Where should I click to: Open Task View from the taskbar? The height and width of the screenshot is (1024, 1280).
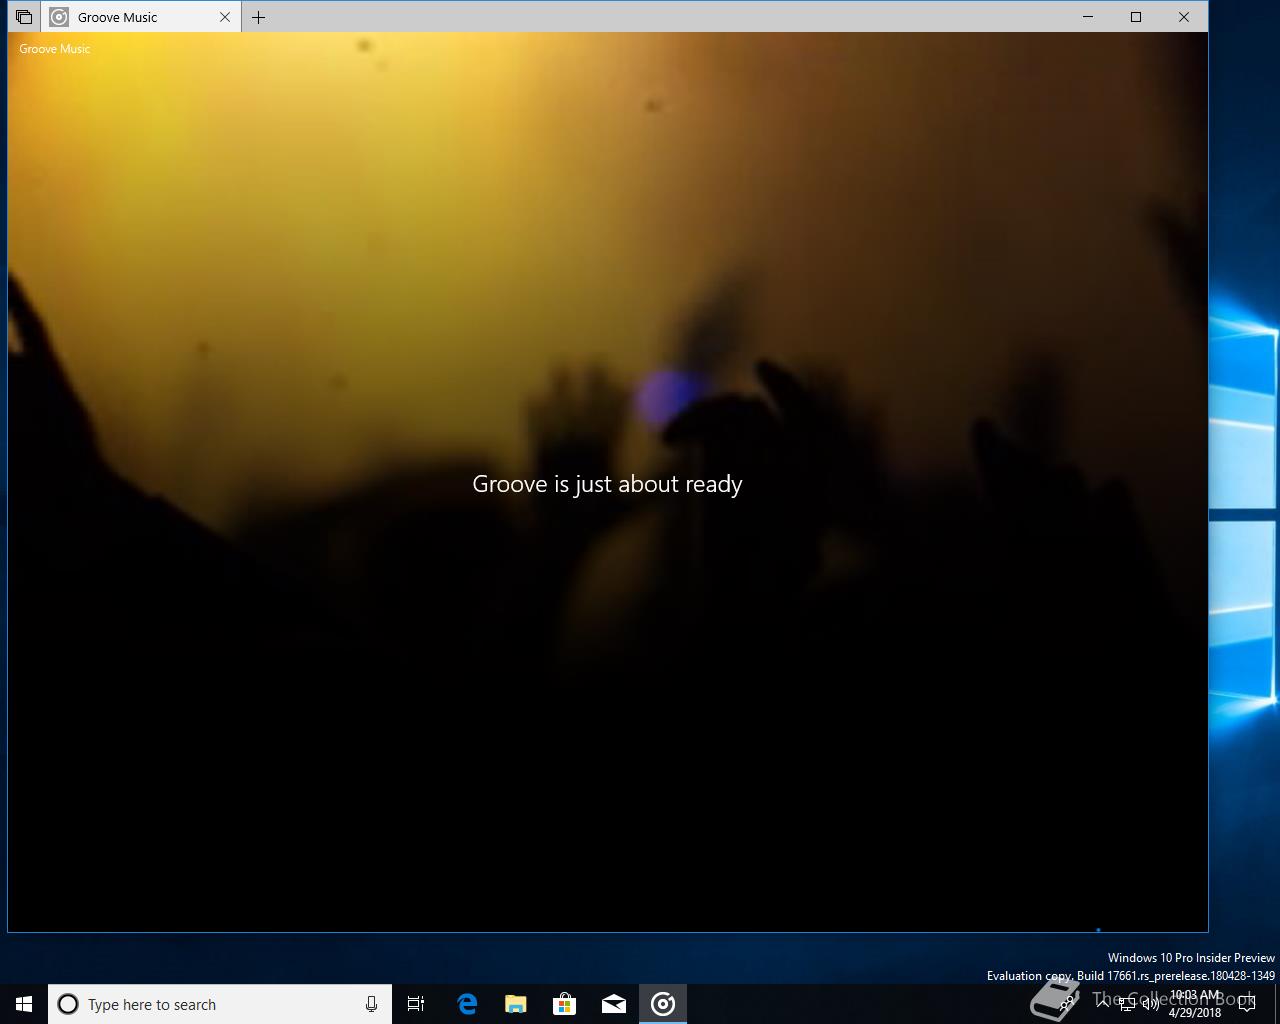(x=416, y=1004)
